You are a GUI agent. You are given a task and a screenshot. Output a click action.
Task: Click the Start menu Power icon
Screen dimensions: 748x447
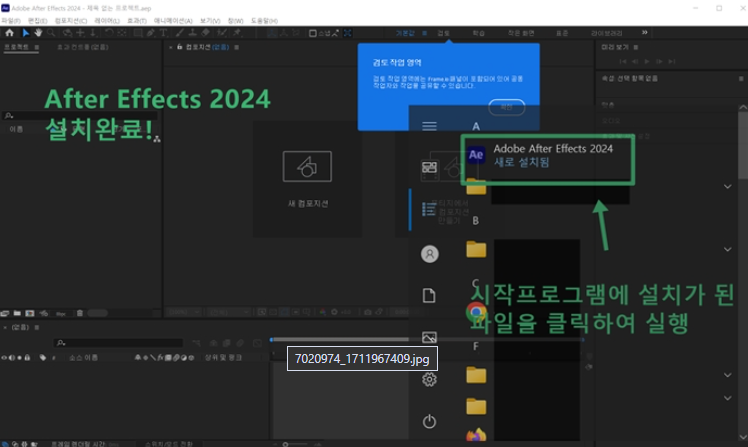[429, 421]
